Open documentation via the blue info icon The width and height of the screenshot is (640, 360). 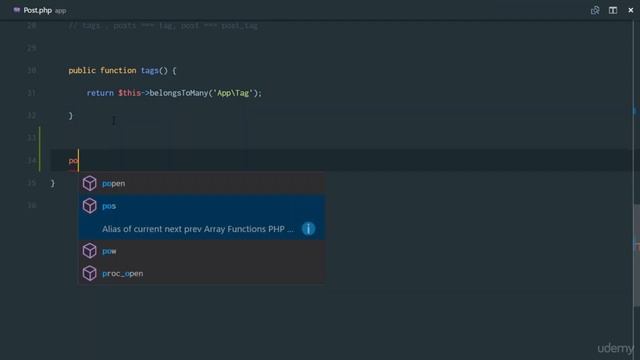(x=308, y=229)
